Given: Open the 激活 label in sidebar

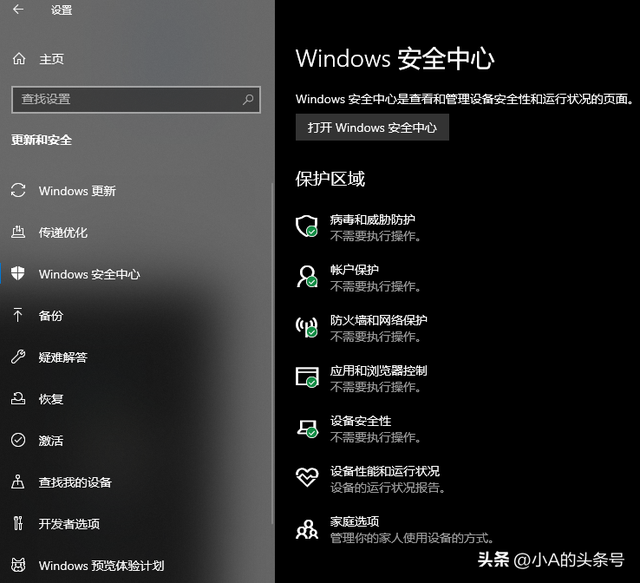Looking at the screenshot, I should 51,441.
